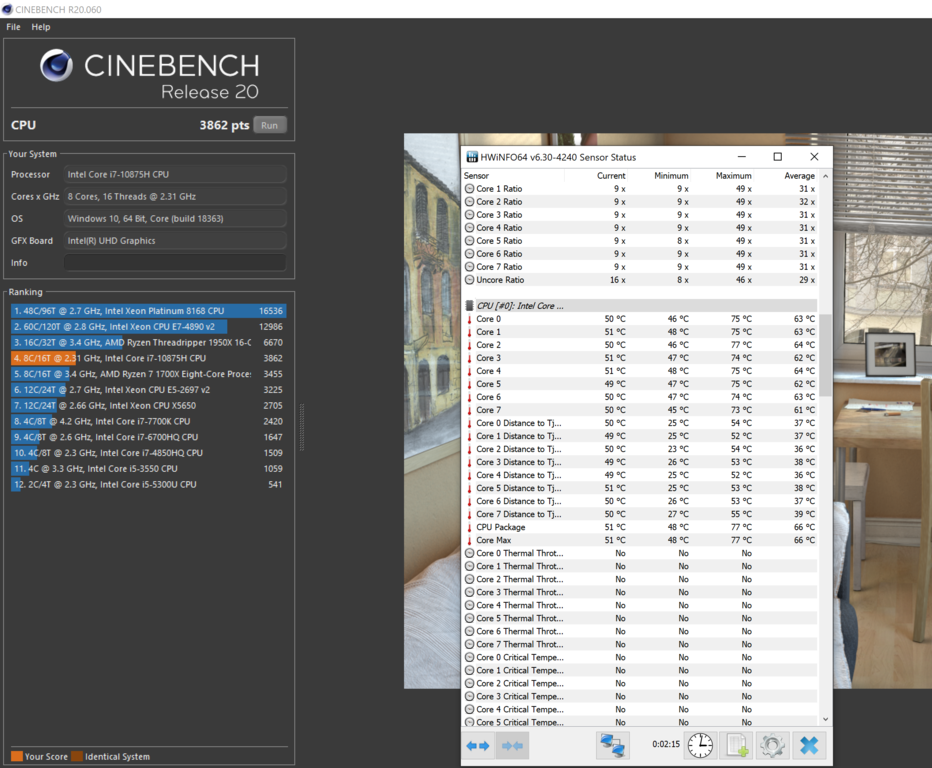Viewport: 932px width, 768px height.
Task: Start logging with the sheet-plus icon
Action: click(x=736, y=745)
